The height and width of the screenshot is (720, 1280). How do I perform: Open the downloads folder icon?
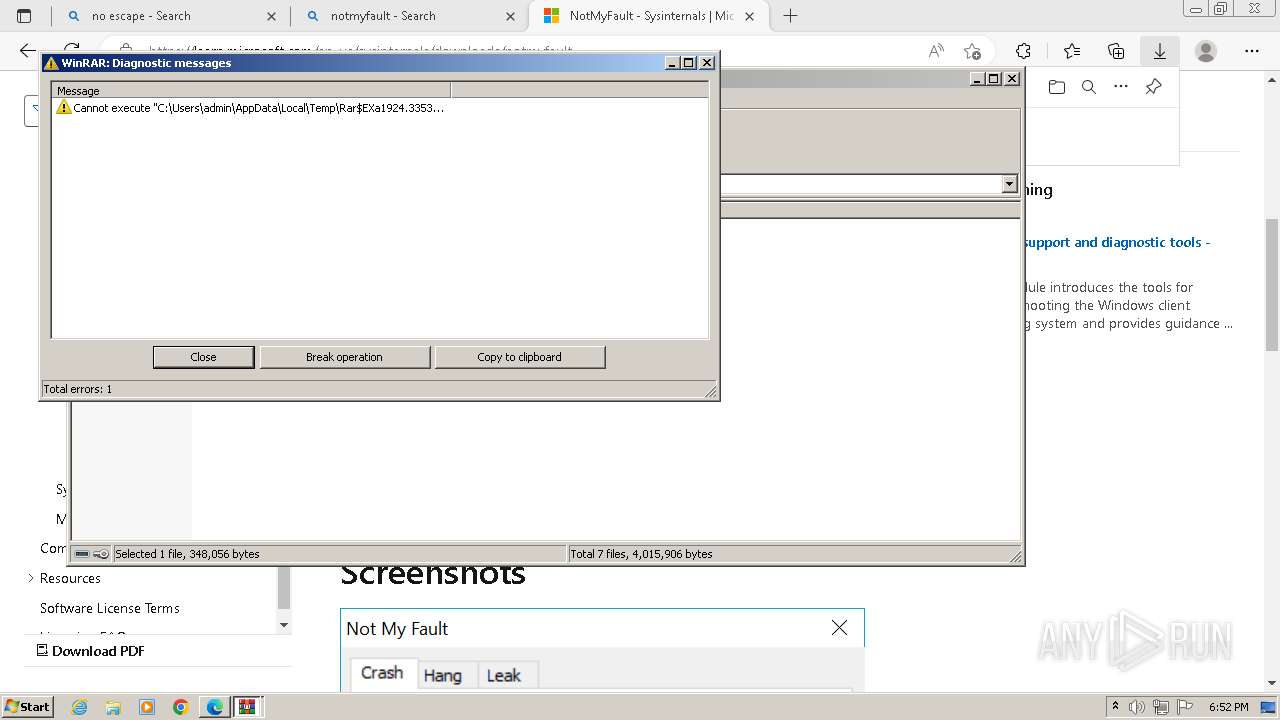click(1057, 87)
